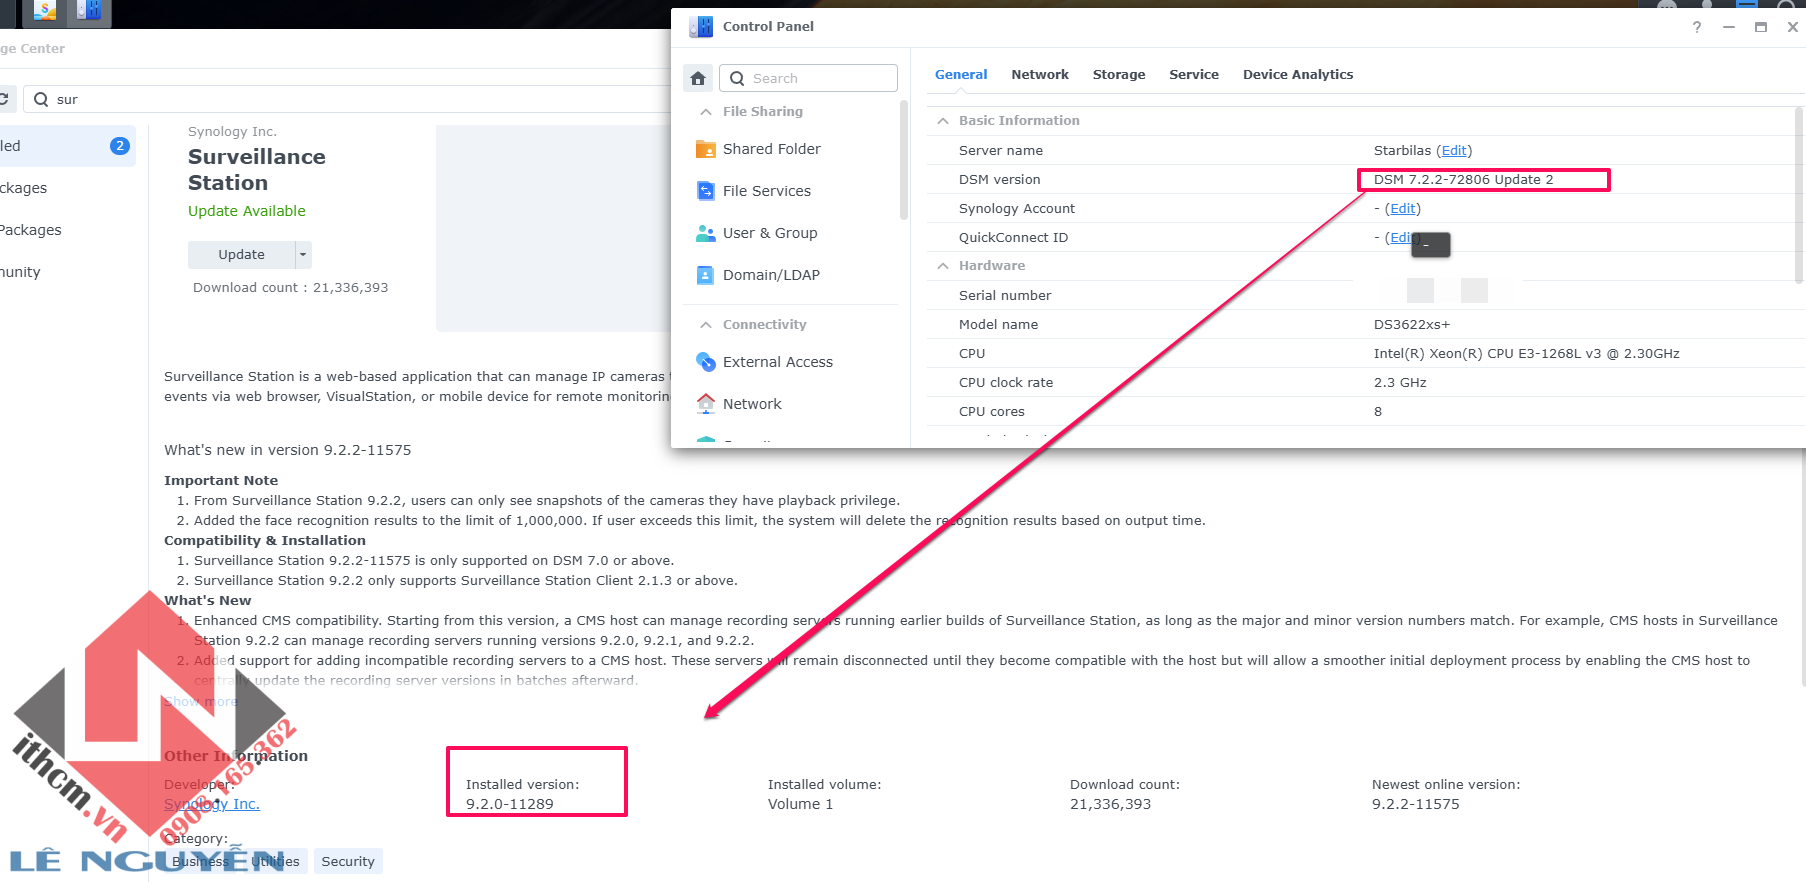Click the Update Available status text
The image size is (1806, 882).
pyautogui.click(x=247, y=211)
